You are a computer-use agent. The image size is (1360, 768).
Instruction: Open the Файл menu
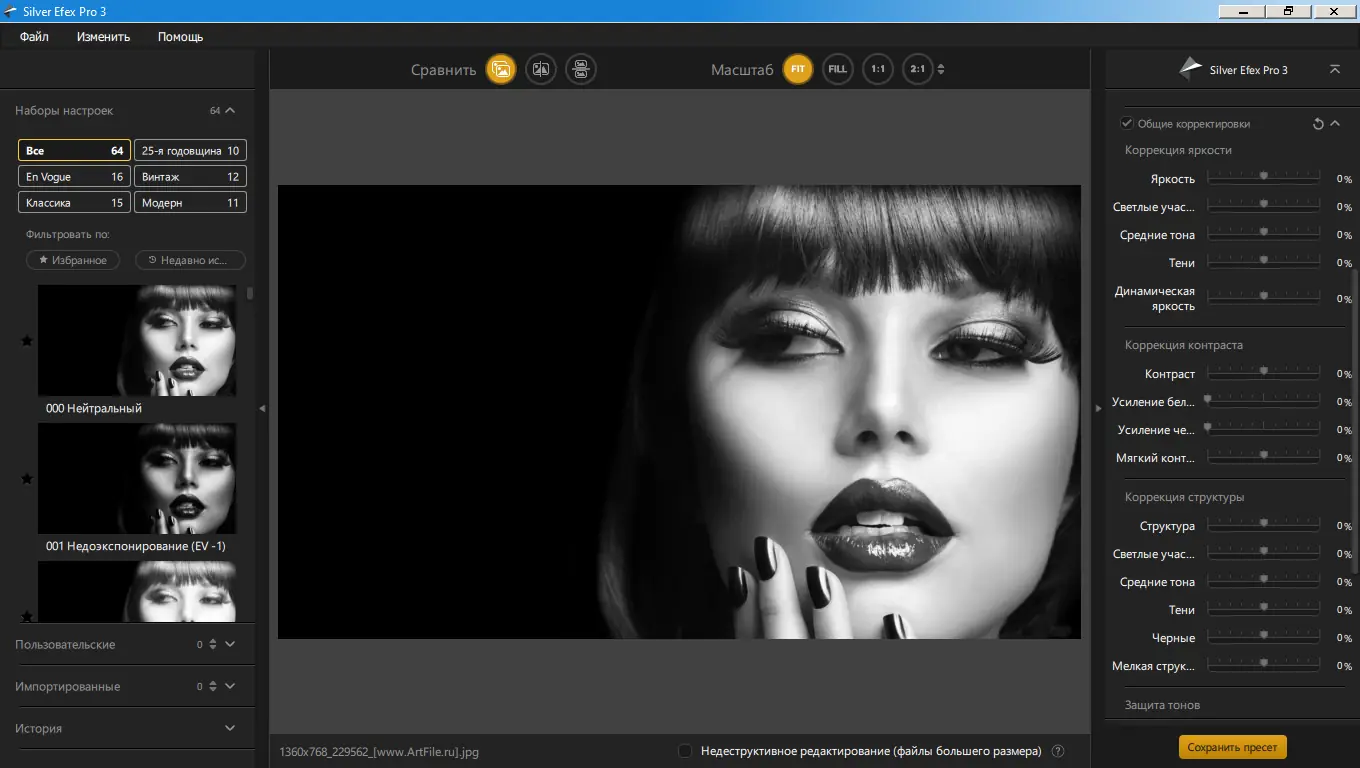click(x=34, y=37)
